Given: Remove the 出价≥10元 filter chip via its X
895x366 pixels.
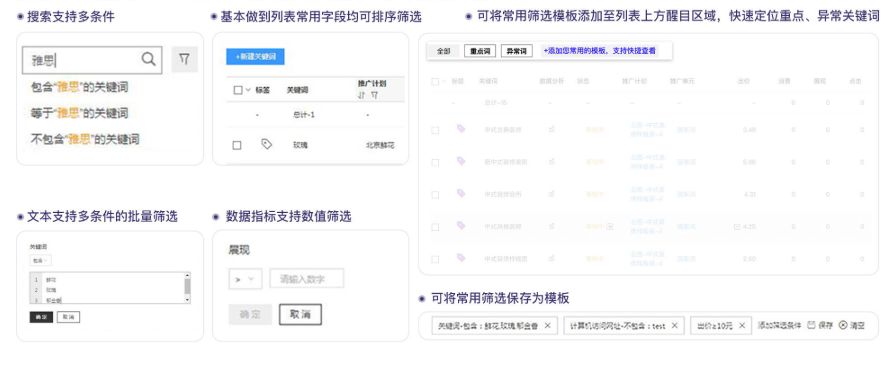Looking at the screenshot, I should click(741, 325).
